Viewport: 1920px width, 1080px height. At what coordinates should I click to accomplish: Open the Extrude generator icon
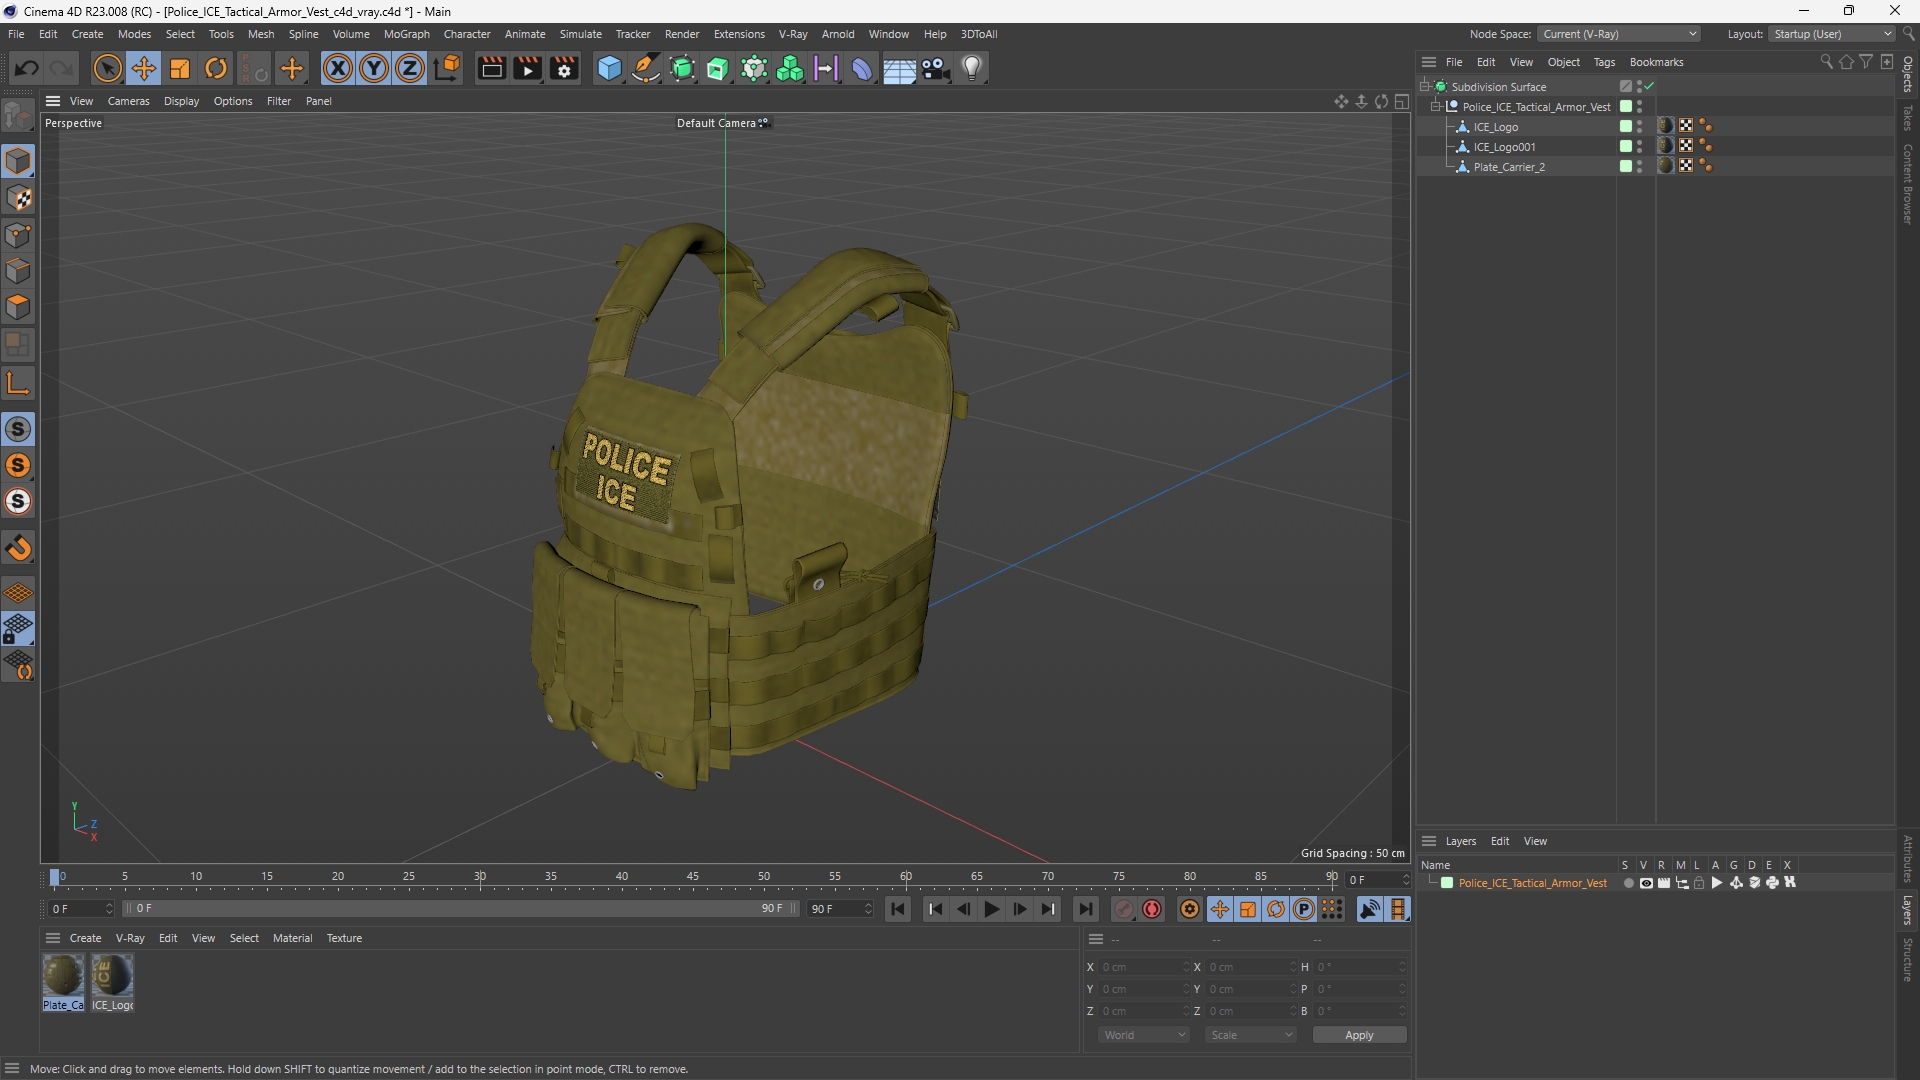click(x=718, y=68)
